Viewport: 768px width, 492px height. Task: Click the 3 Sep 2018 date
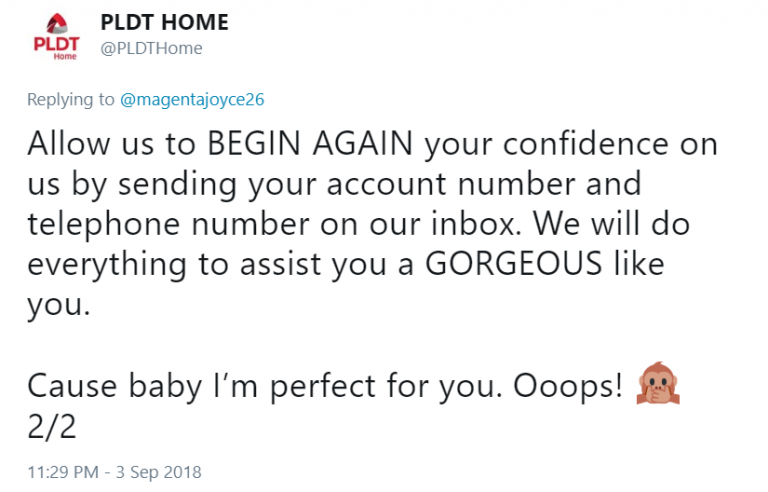pyautogui.click(x=159, y=472)
